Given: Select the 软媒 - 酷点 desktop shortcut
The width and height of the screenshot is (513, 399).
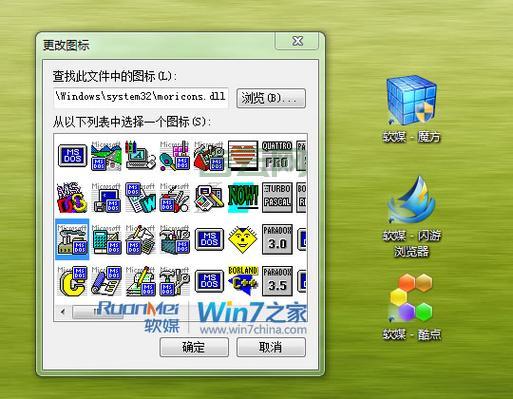Looking at the screenshot, I should tap(412, 307).
